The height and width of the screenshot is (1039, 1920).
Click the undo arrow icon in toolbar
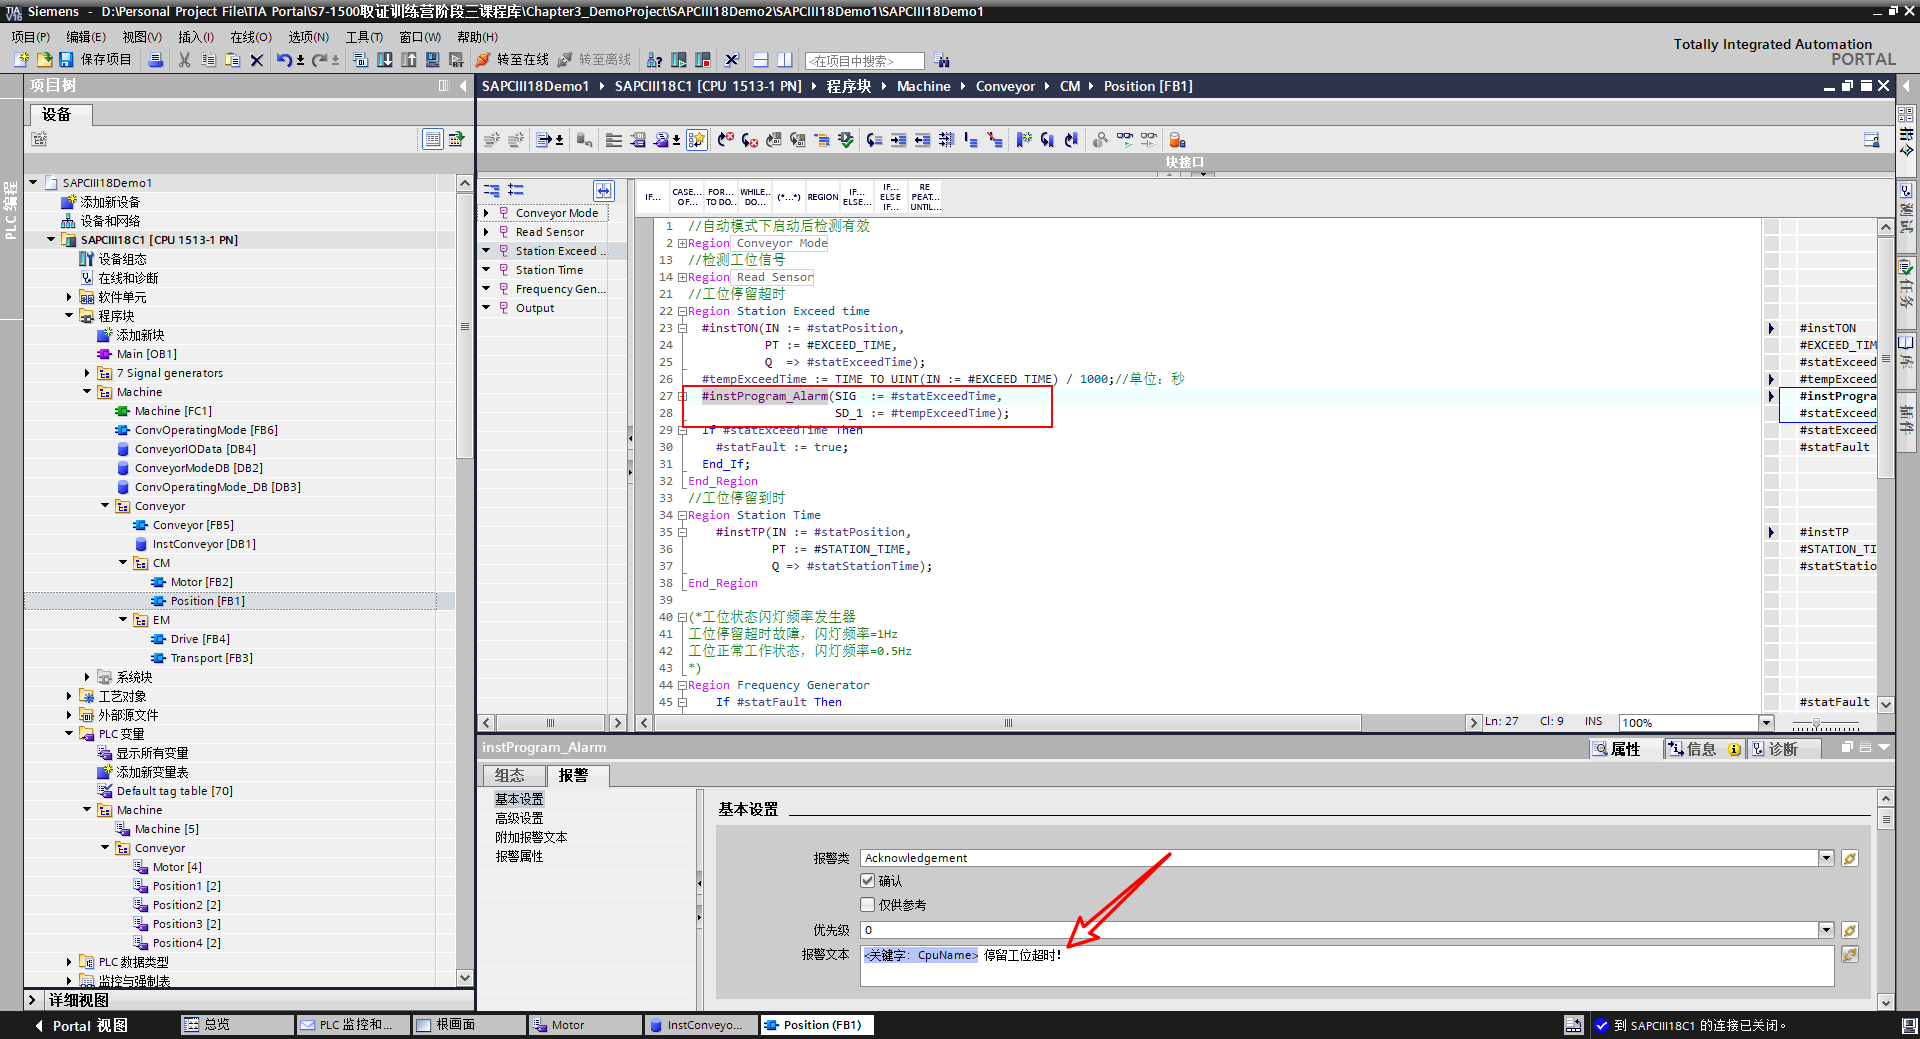(284, 60)
